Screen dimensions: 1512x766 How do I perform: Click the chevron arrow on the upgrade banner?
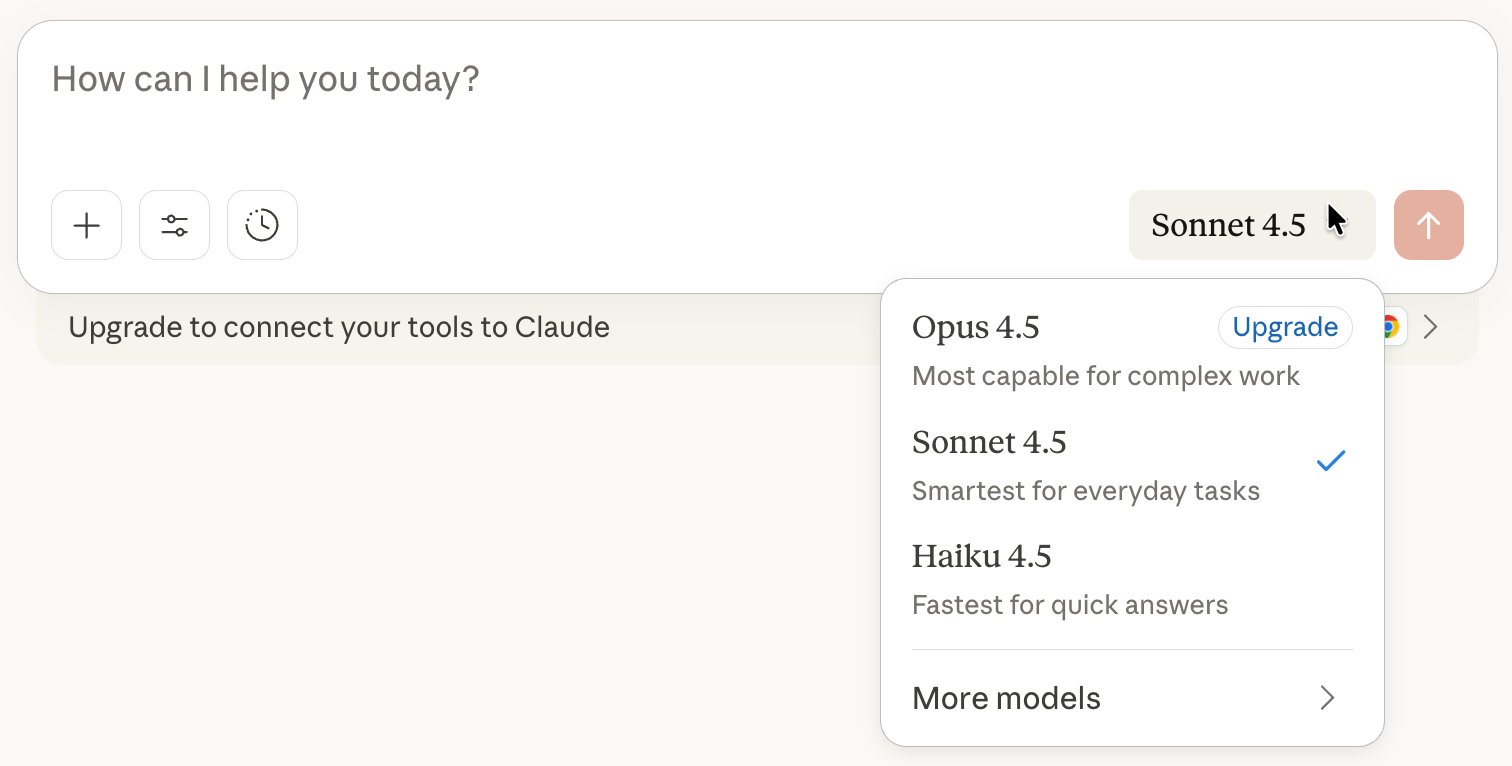[1431, 327]
